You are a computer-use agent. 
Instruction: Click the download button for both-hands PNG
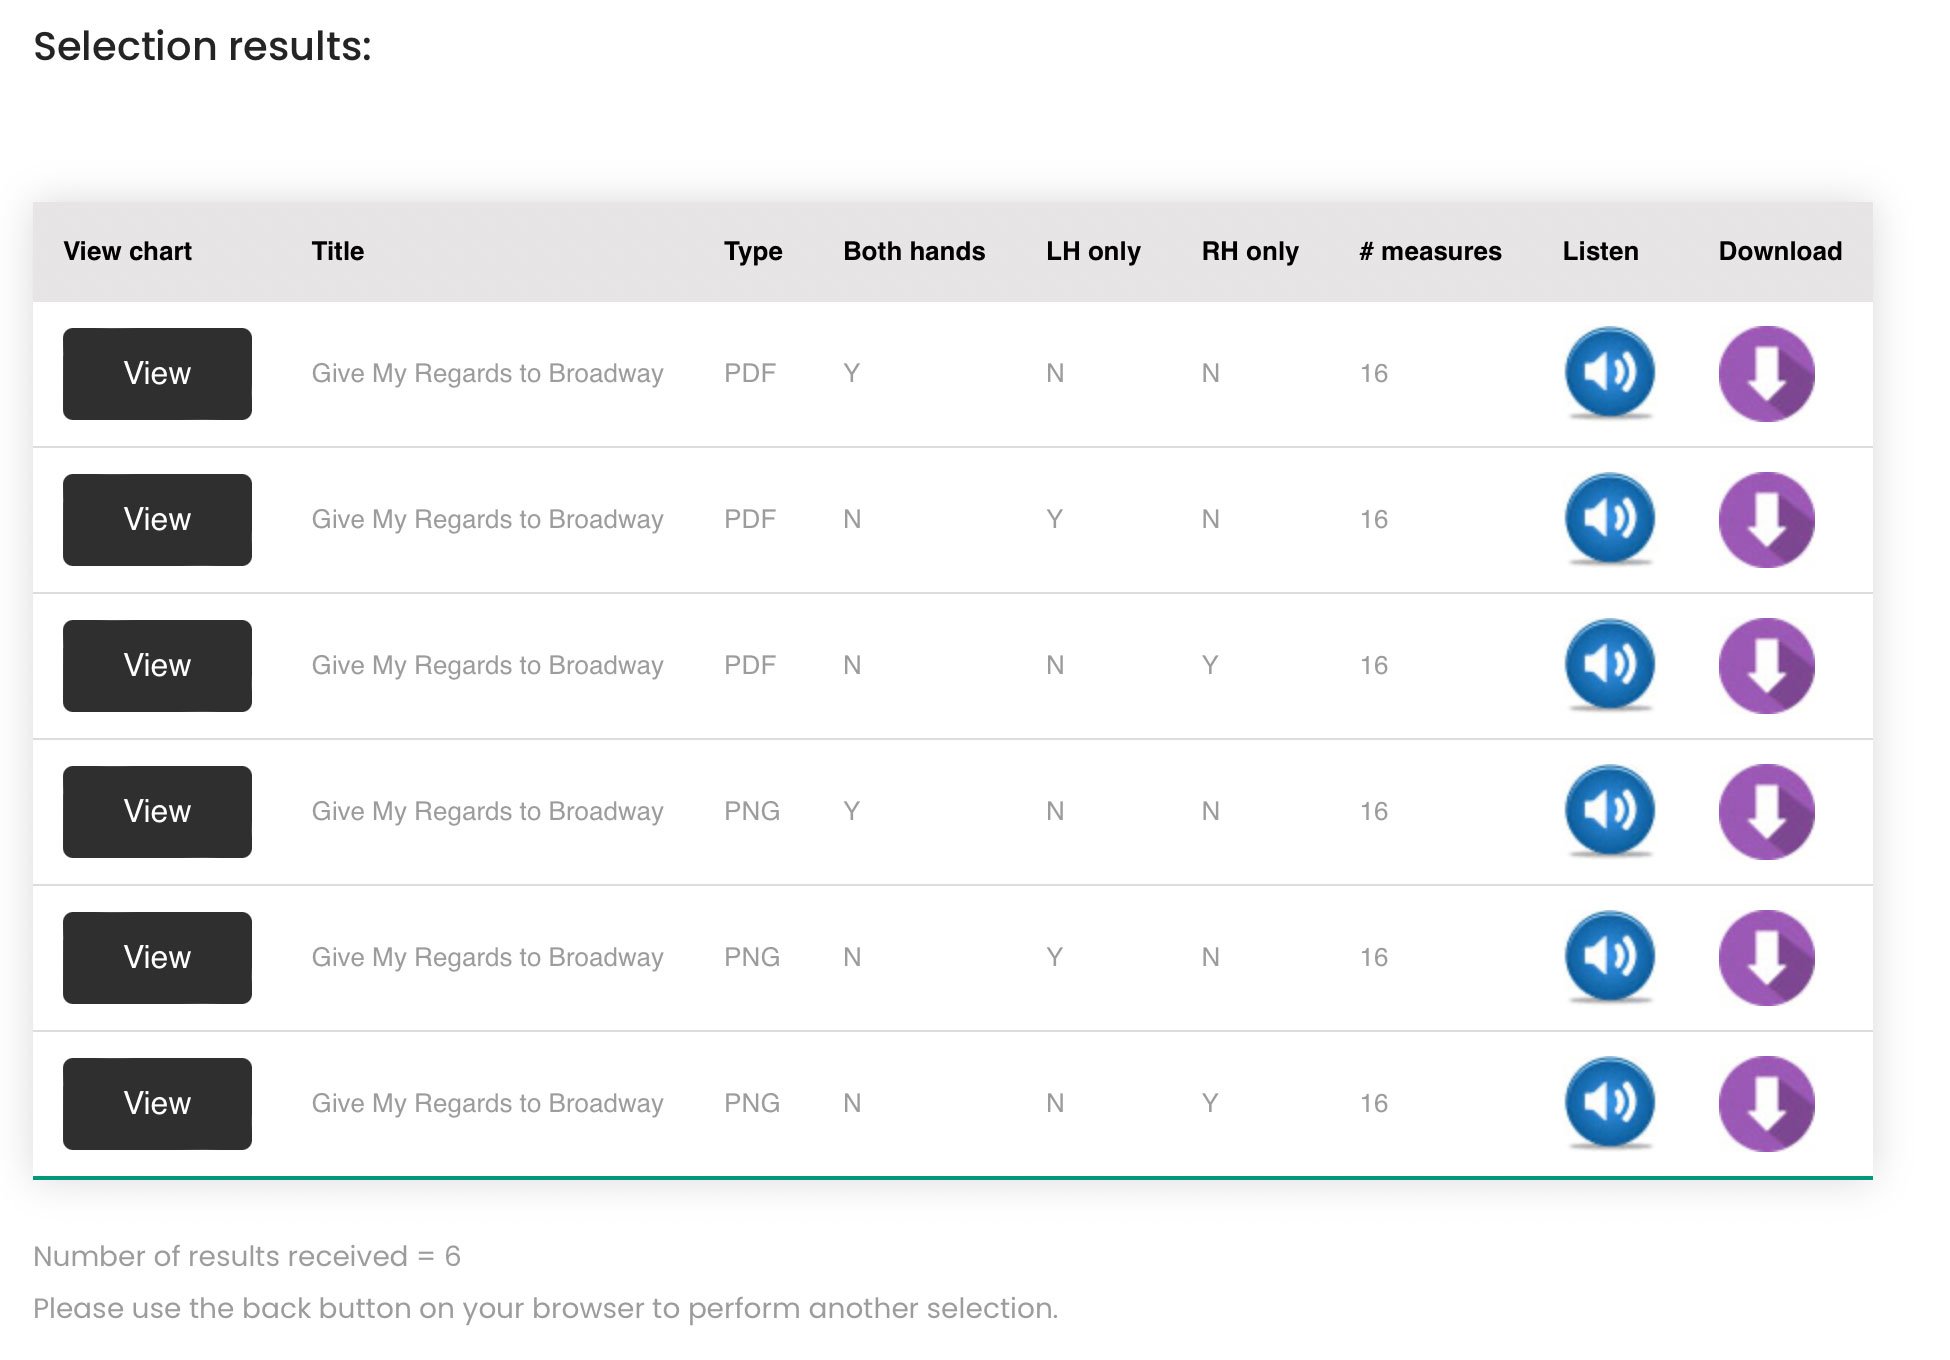pyautogui.click(x=1766, y=812)
